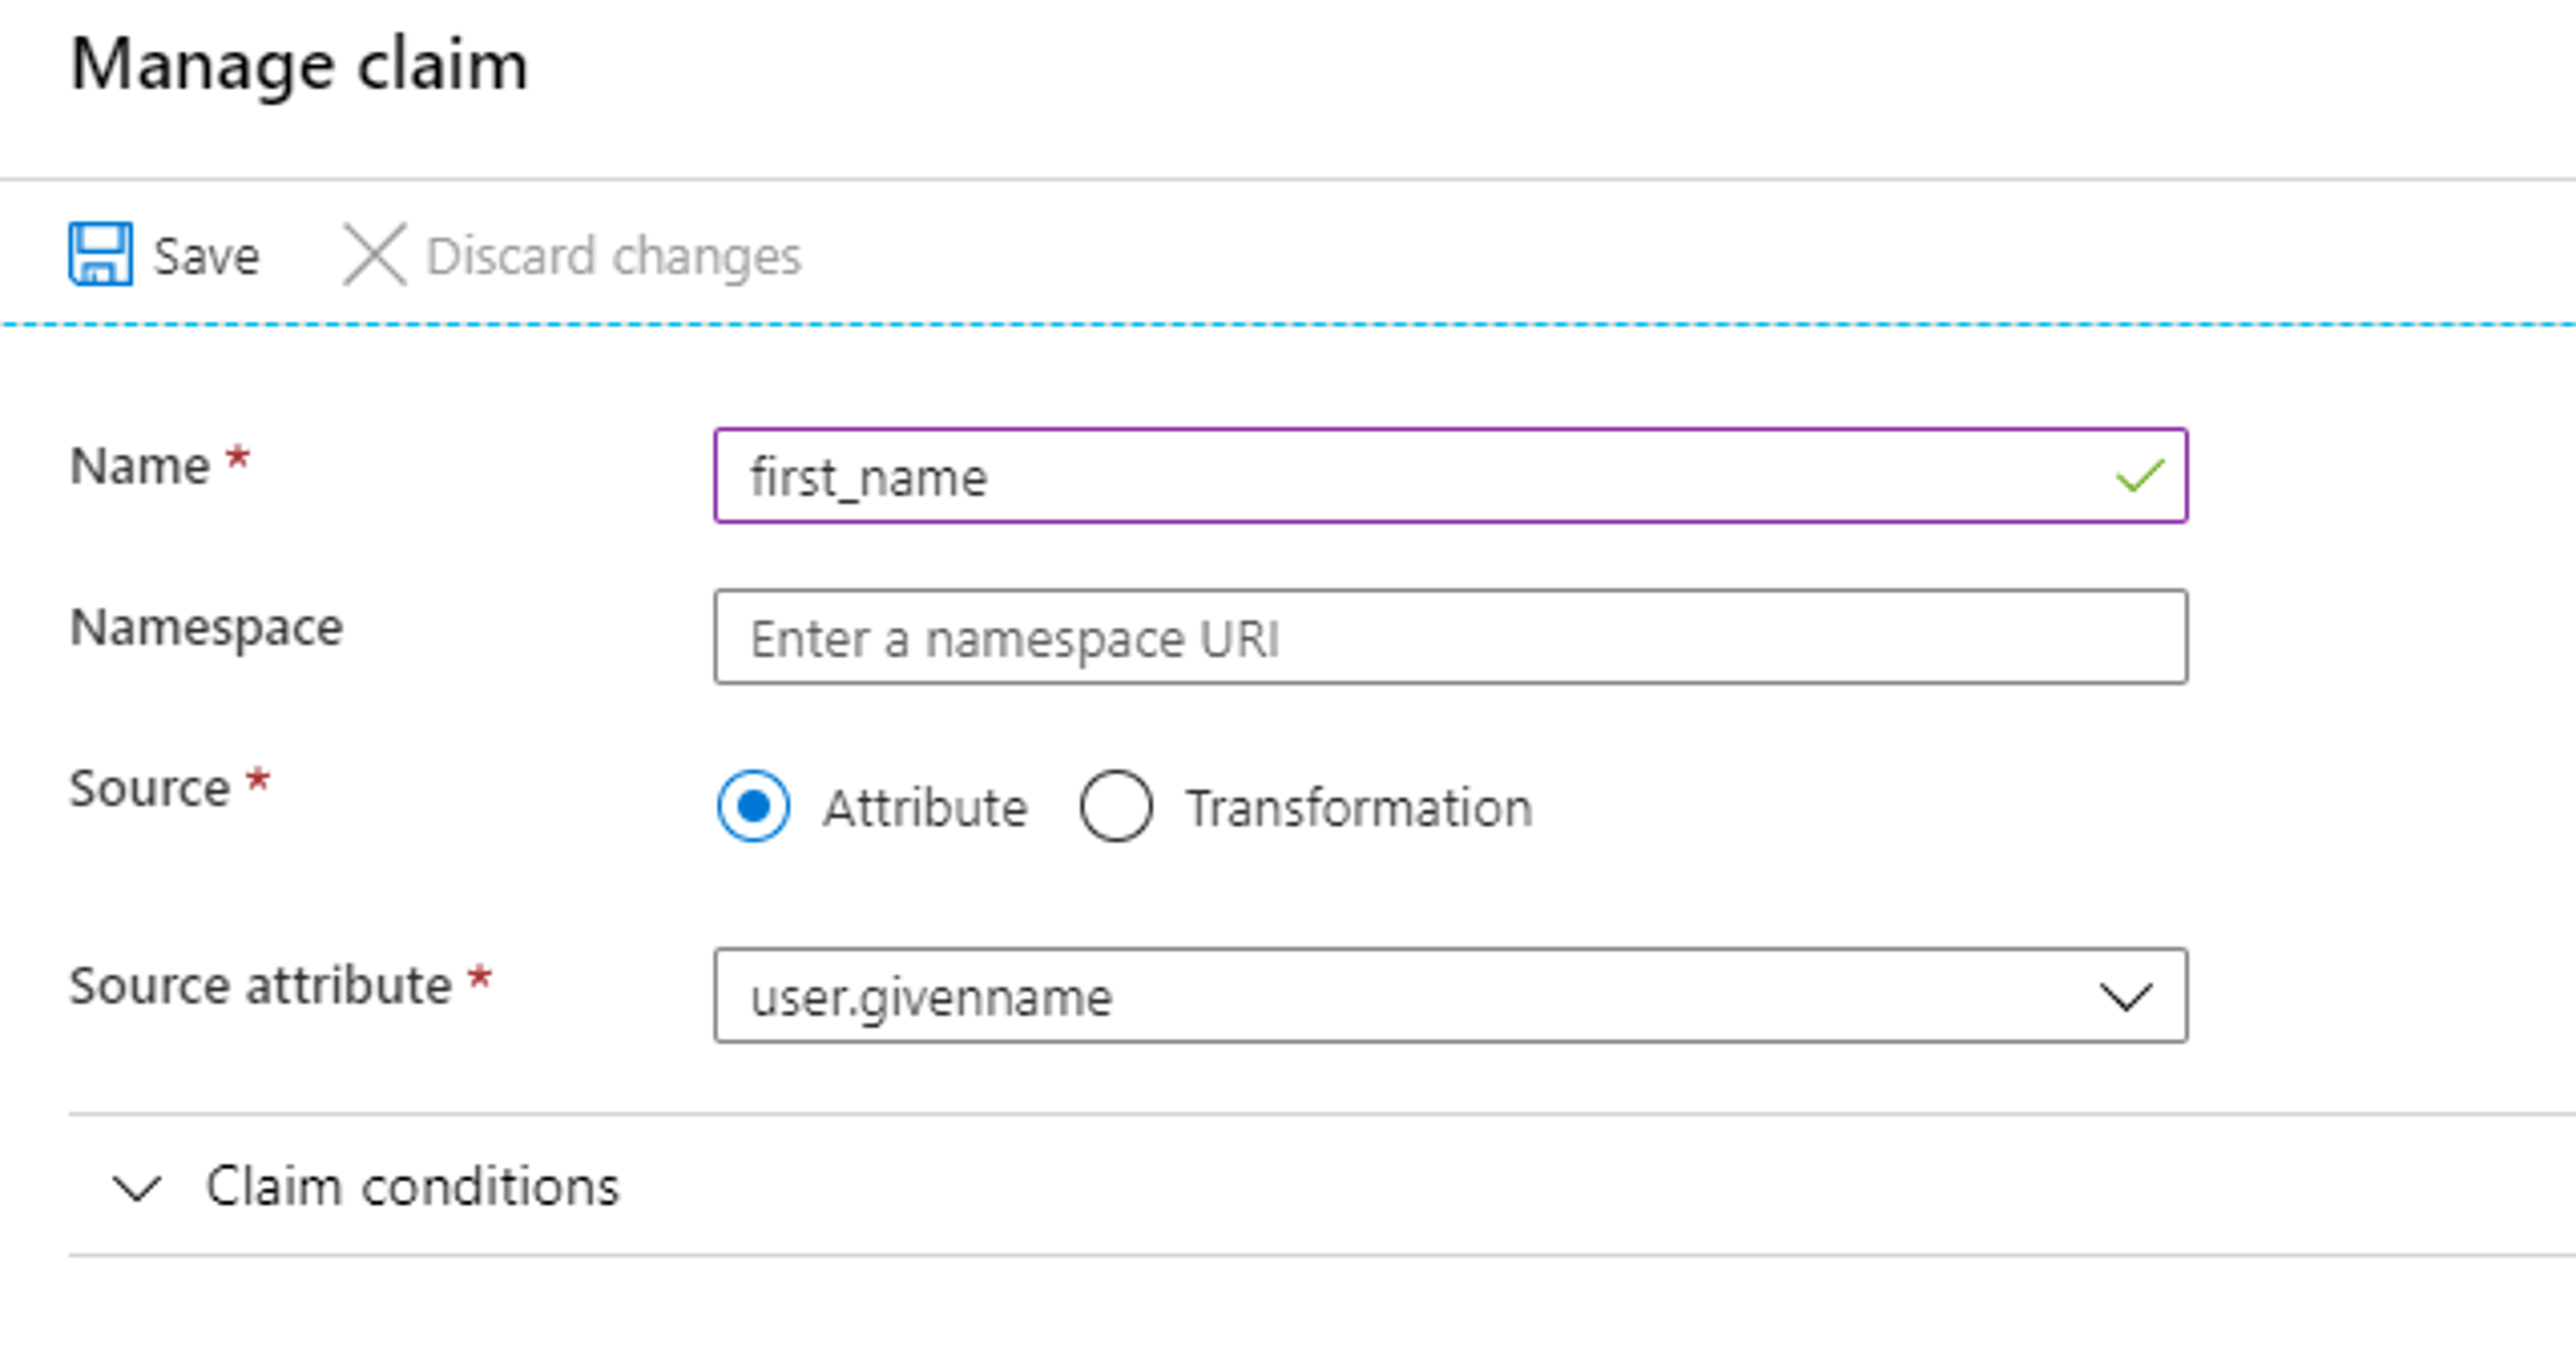
Task: Select the Transformation source radio button
Action: point(1116,806)
